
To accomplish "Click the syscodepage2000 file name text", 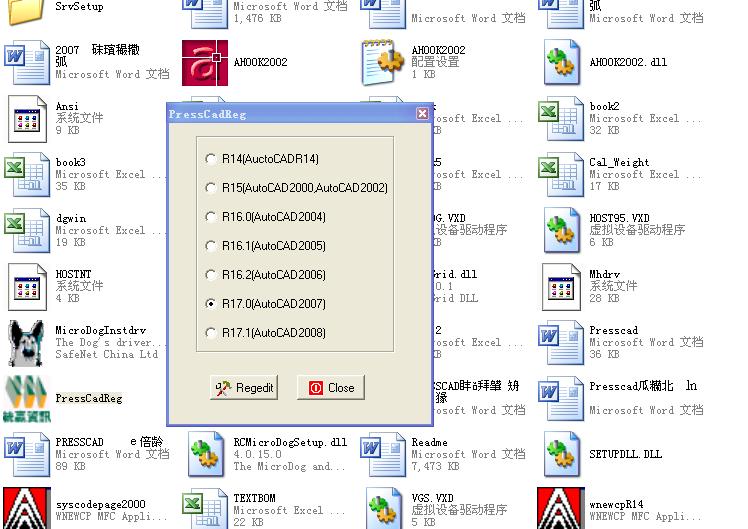I will pos(101,505).
